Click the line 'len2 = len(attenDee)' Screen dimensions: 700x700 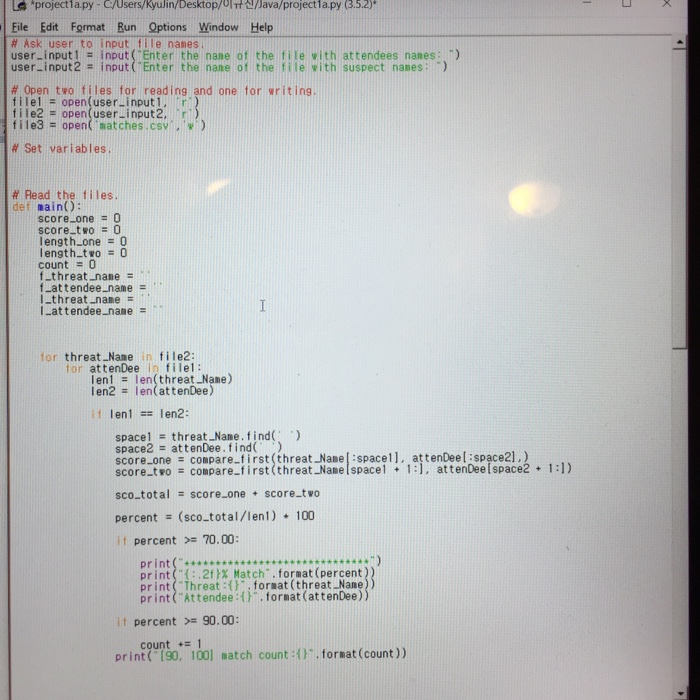coord(152,392)
